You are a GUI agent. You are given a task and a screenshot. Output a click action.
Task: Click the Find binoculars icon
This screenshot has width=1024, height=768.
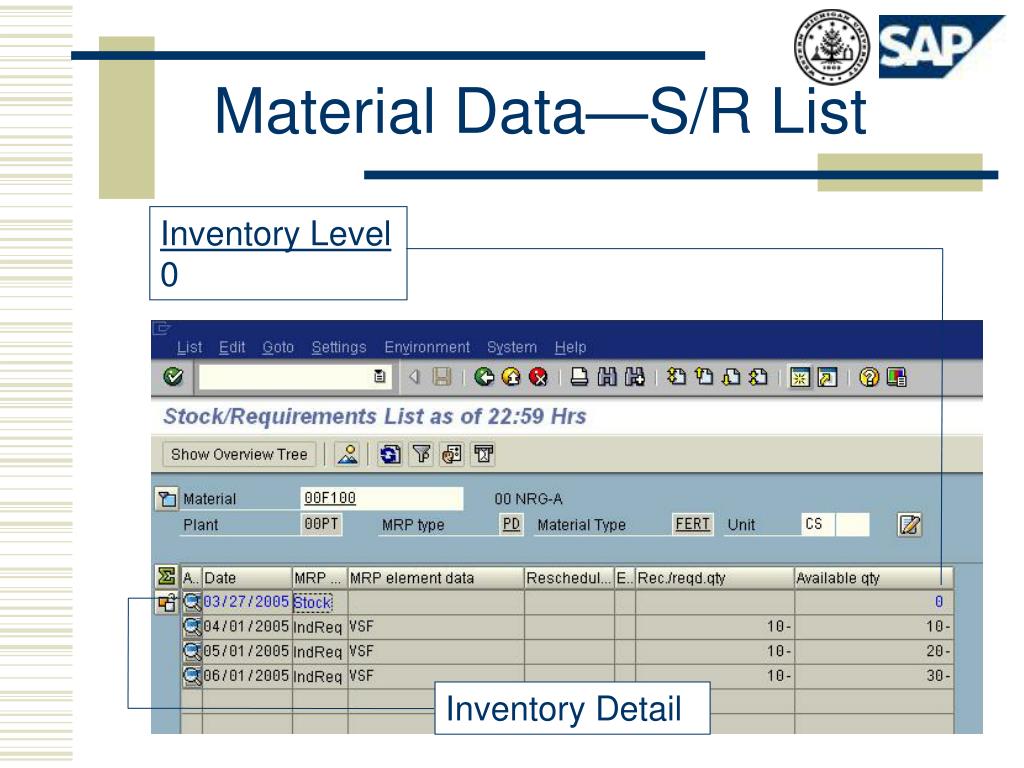coord(607,377)
